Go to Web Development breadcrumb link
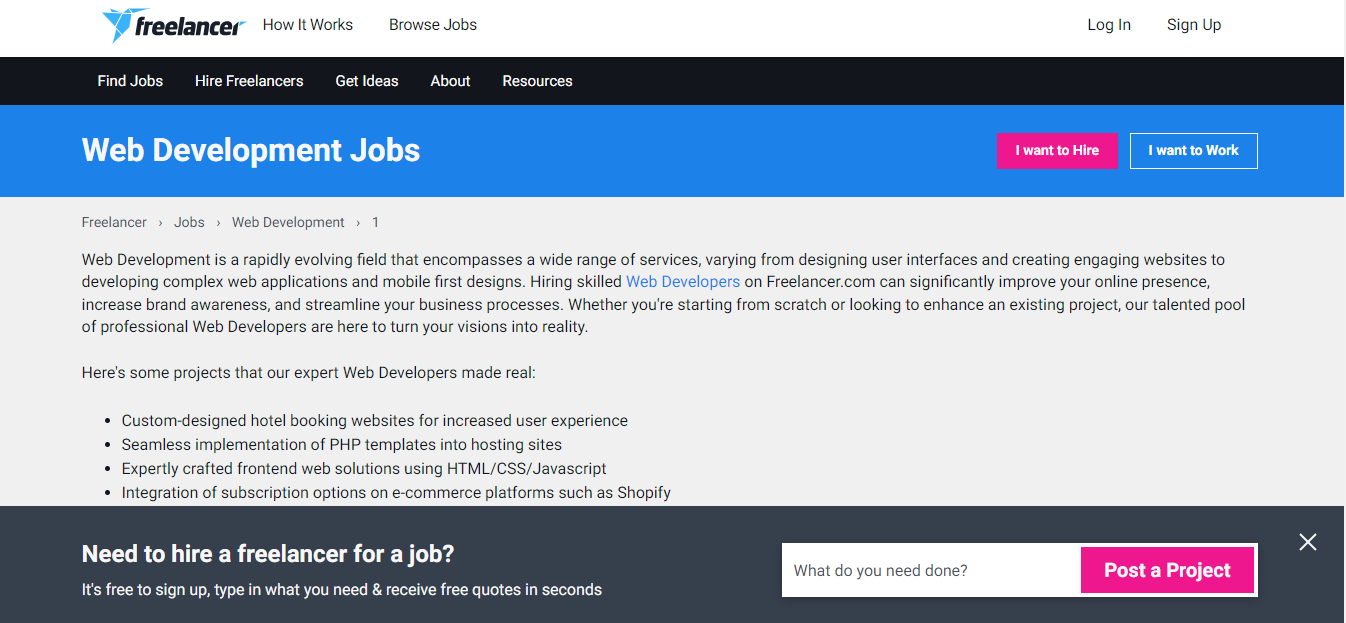Viewport: 1346px width, 623px height. click(288, 223)
